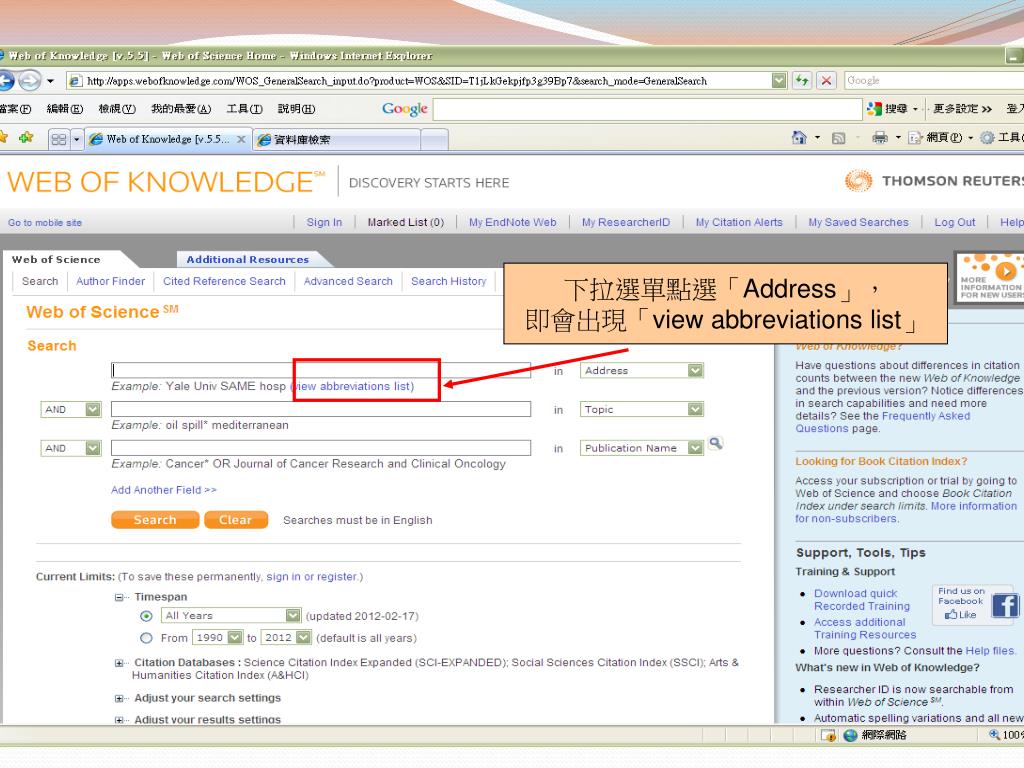Screen dimensions: 1024x768
Task: Click the browser Forward arrow button
Action: click(29, 81)
